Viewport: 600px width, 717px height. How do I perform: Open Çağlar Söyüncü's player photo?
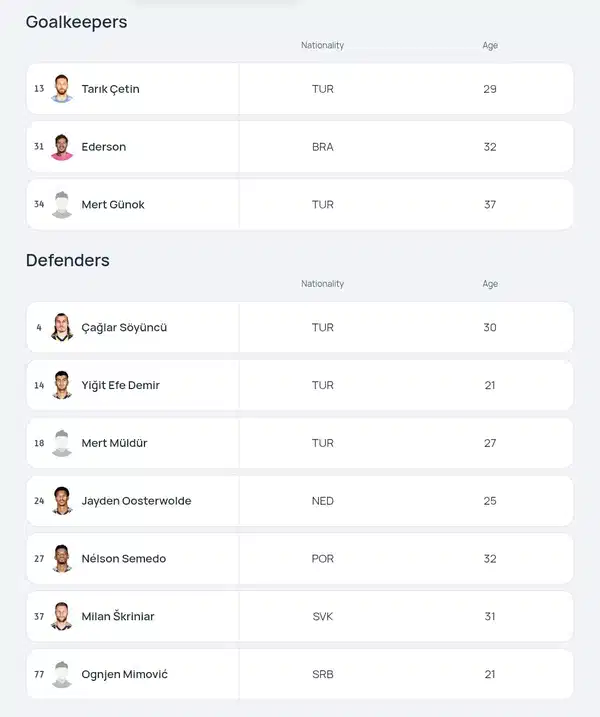coord(62,327)
